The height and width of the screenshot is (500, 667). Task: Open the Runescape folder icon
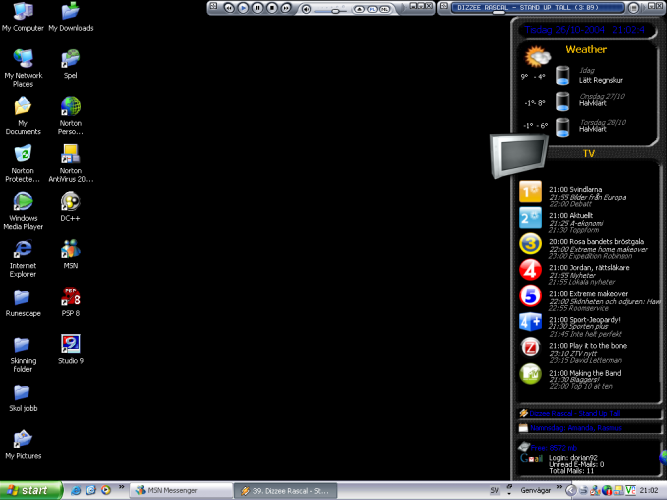click(22, 297)
